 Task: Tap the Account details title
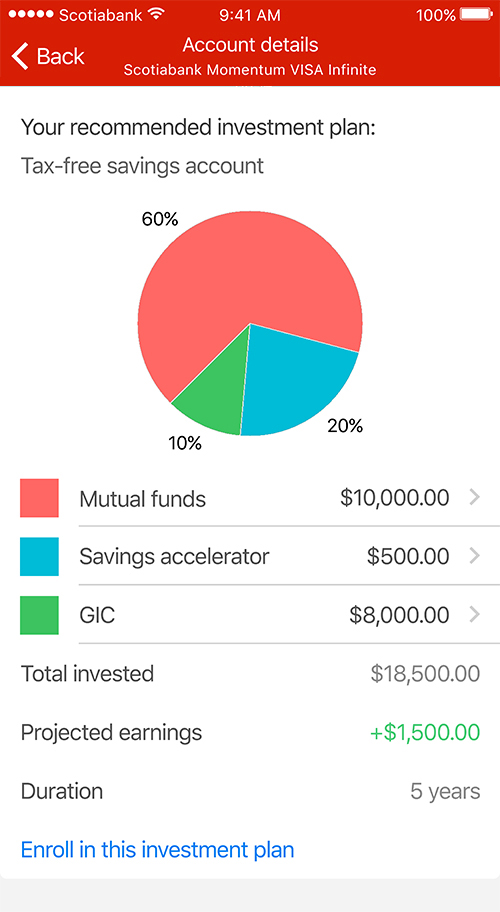pyautogui.click(x=251, y=45)
